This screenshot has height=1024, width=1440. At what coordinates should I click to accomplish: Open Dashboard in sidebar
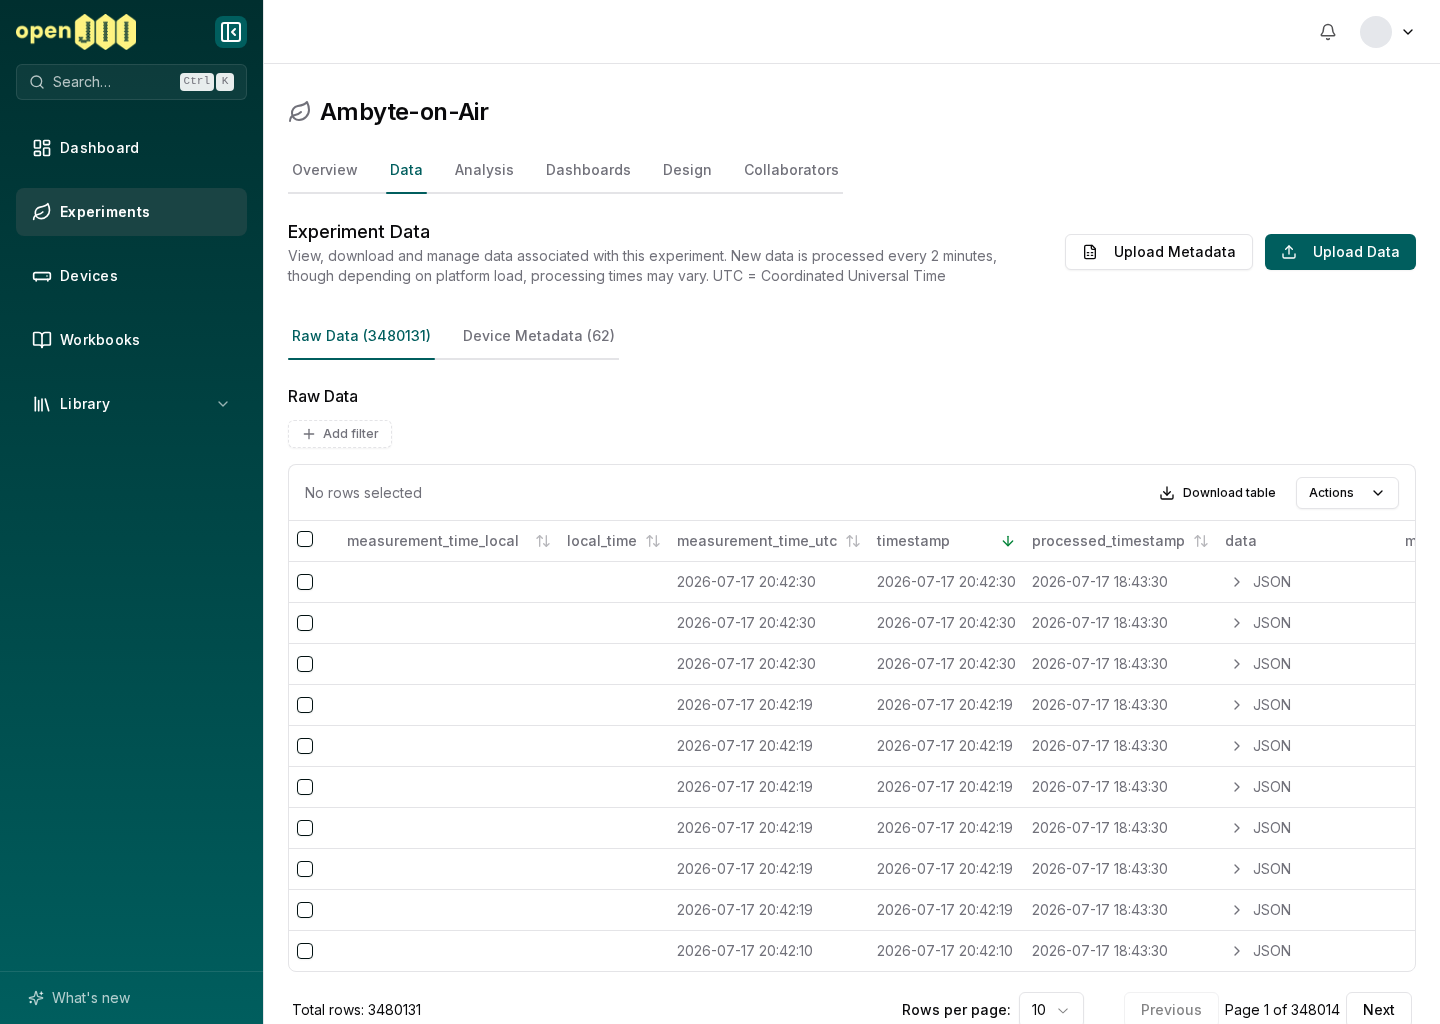(131, 148)
